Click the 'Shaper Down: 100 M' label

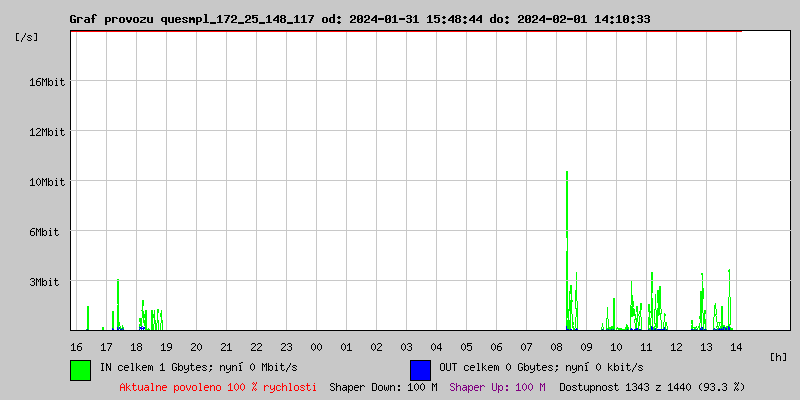point(383,387)
